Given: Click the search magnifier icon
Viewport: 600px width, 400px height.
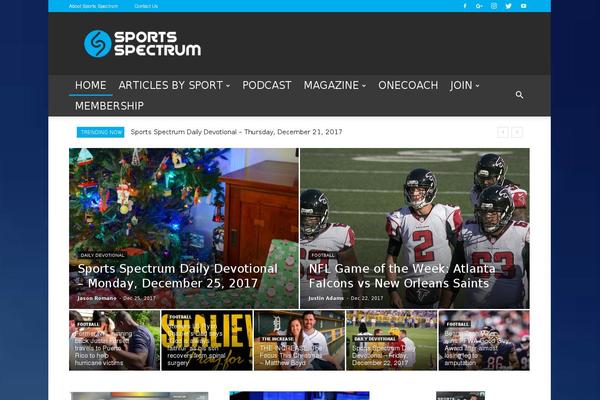Looking at the screenshot, I should 519,95.
